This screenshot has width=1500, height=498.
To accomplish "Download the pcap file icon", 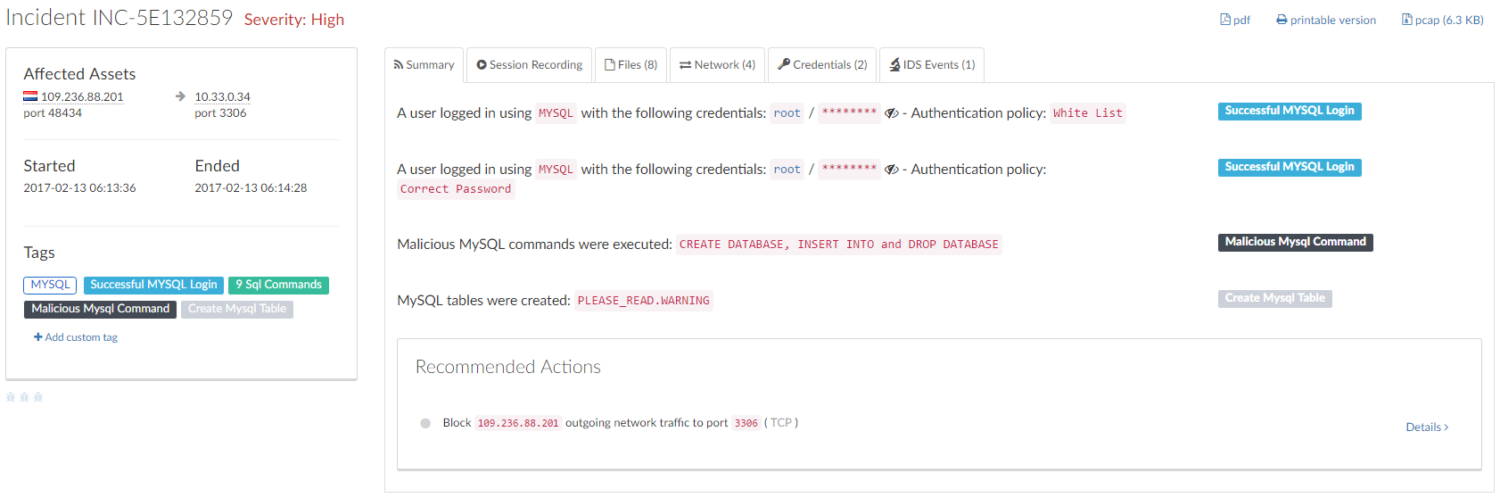I will point(1407,20).
